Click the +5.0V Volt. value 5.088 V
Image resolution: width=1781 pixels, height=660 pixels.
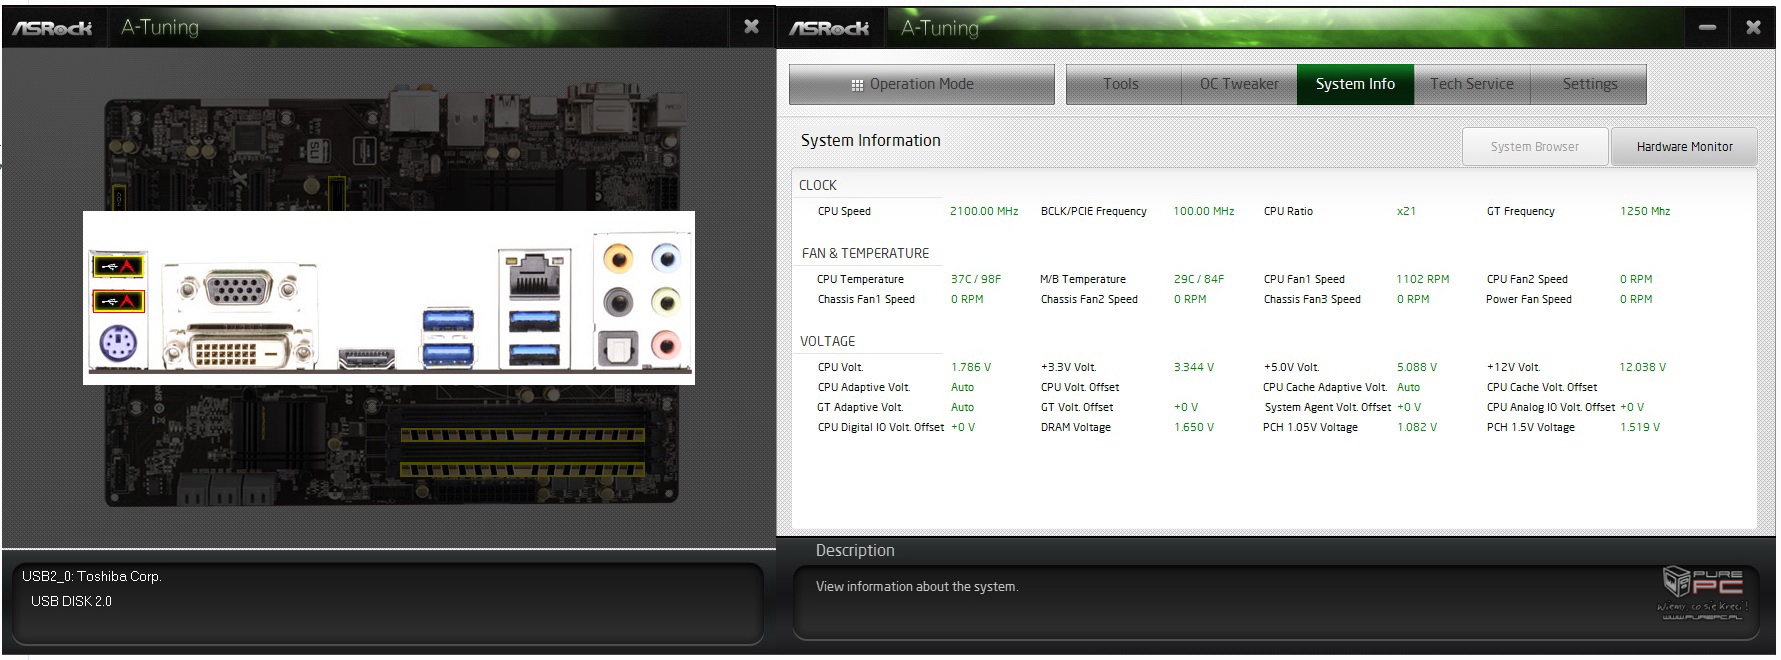point(1417,367)
